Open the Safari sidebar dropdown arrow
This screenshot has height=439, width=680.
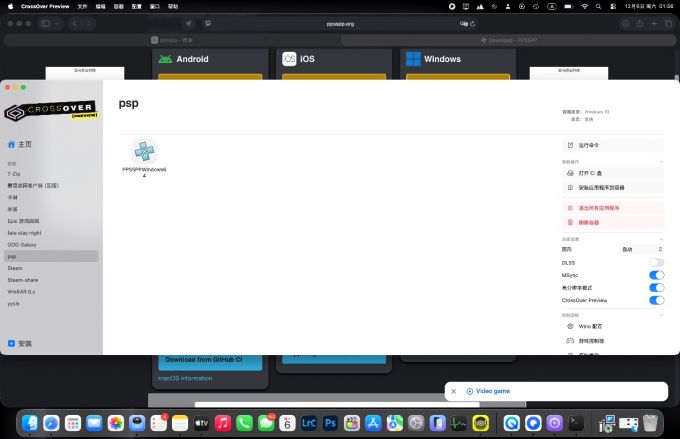[57, 23]
